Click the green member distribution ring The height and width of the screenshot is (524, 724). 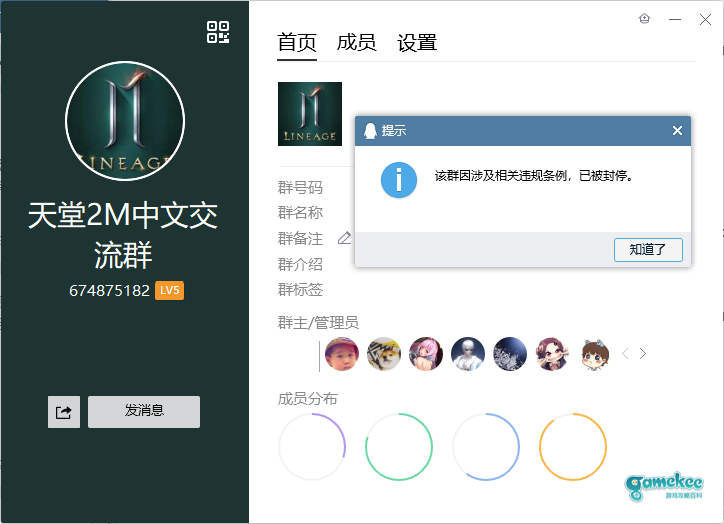[399, 447]
